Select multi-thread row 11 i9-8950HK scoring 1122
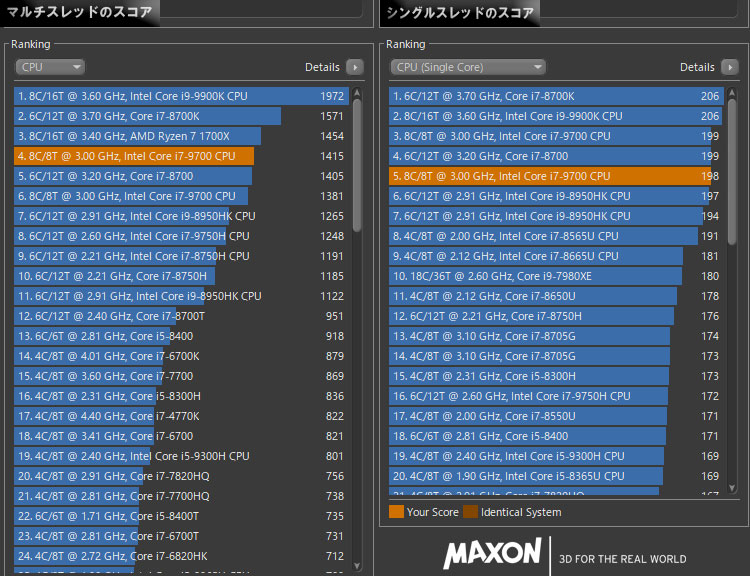Image resolution: width=750 pixels, height=576 pixels. click(x=181, y=296)
